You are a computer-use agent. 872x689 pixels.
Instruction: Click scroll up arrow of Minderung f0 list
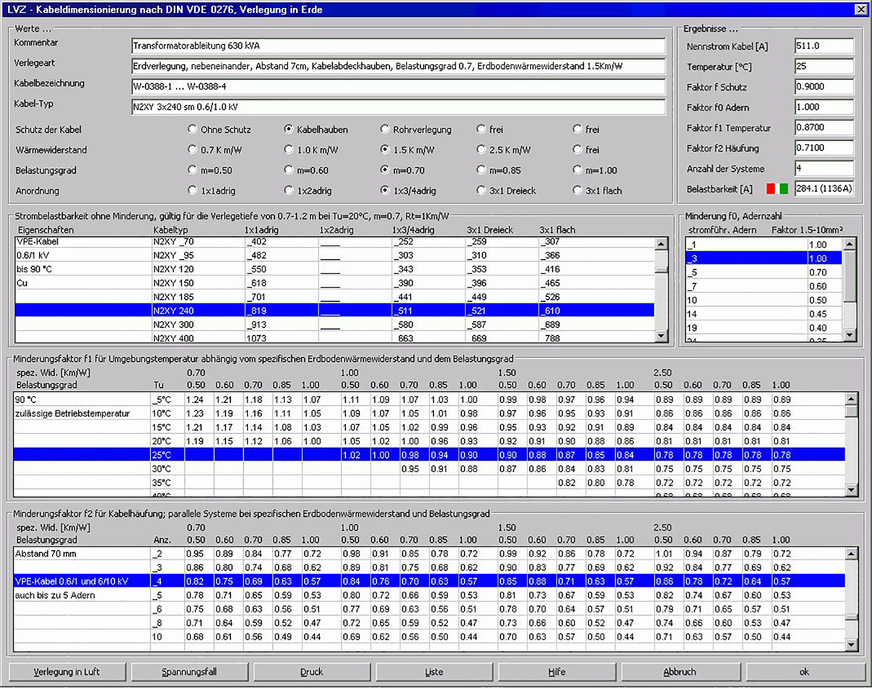click(x=849, y=244)
